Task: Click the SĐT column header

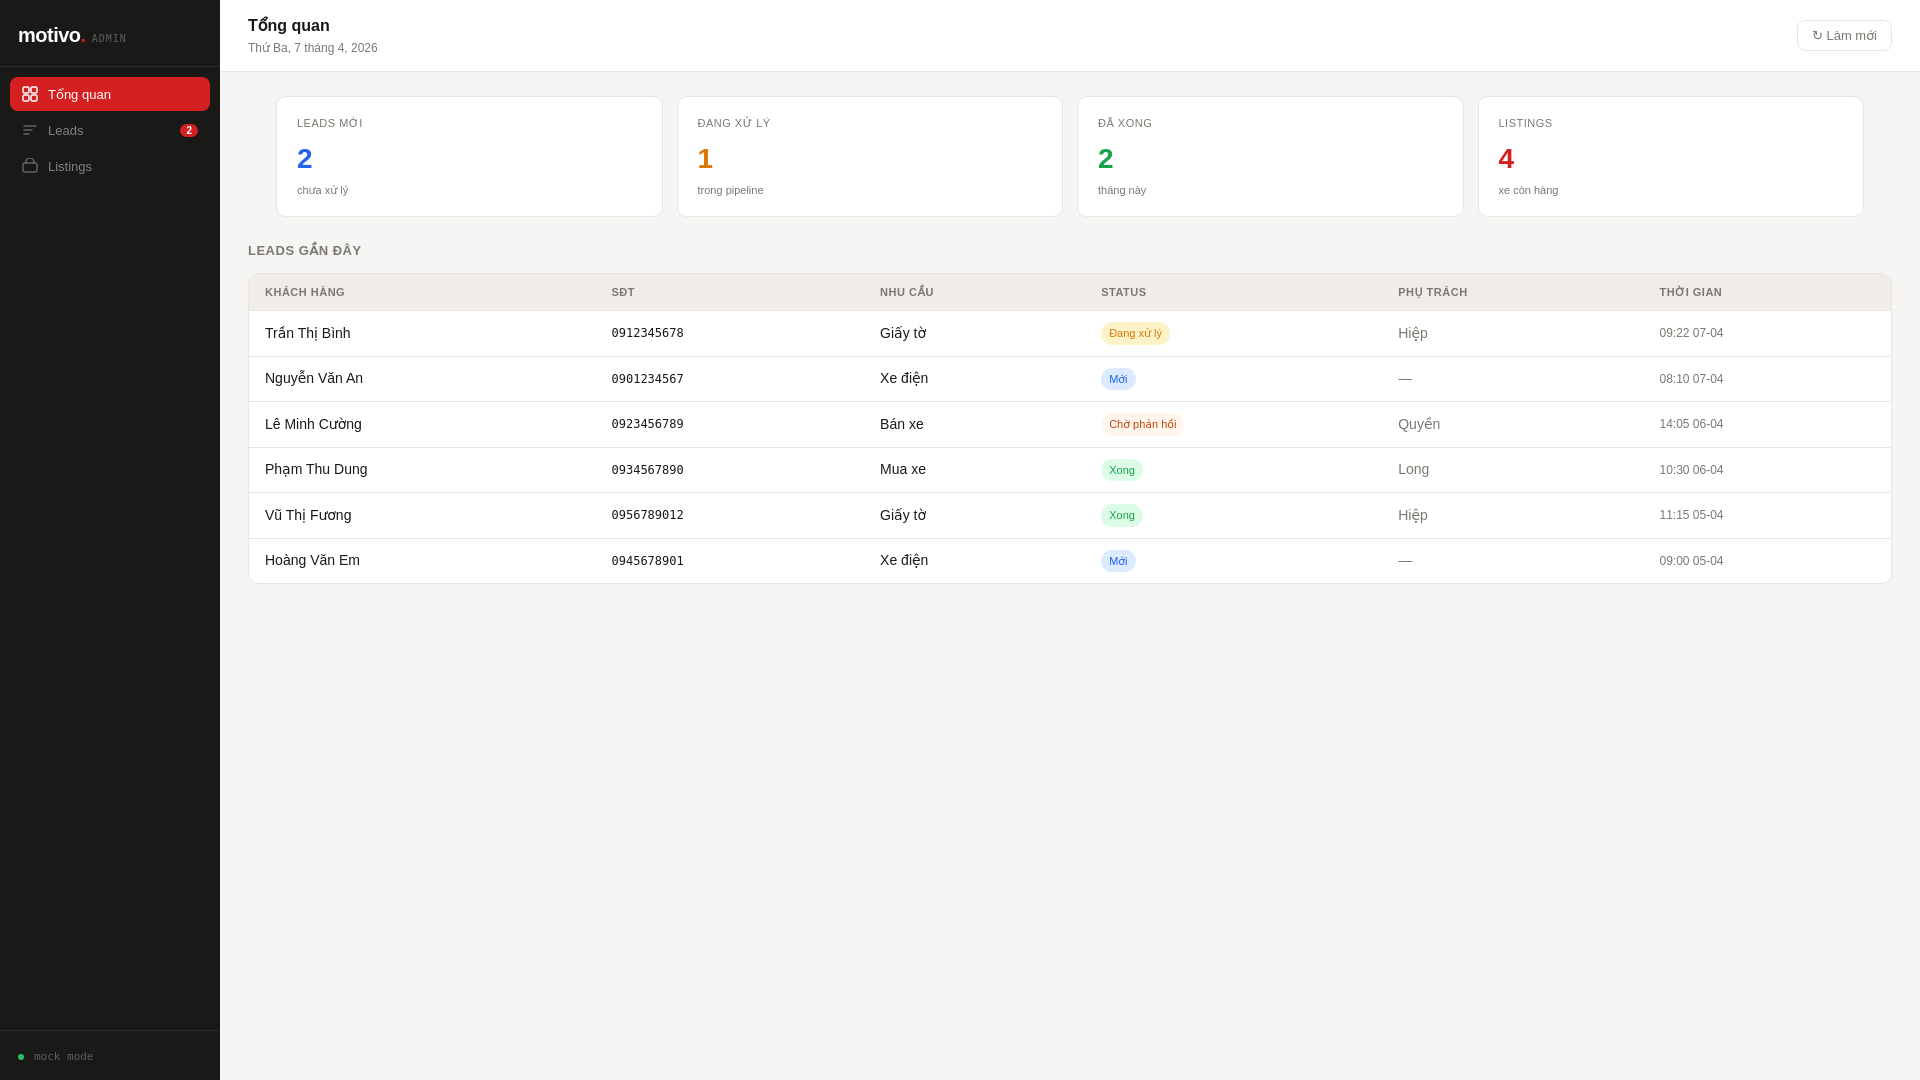Action: [623, 292]
